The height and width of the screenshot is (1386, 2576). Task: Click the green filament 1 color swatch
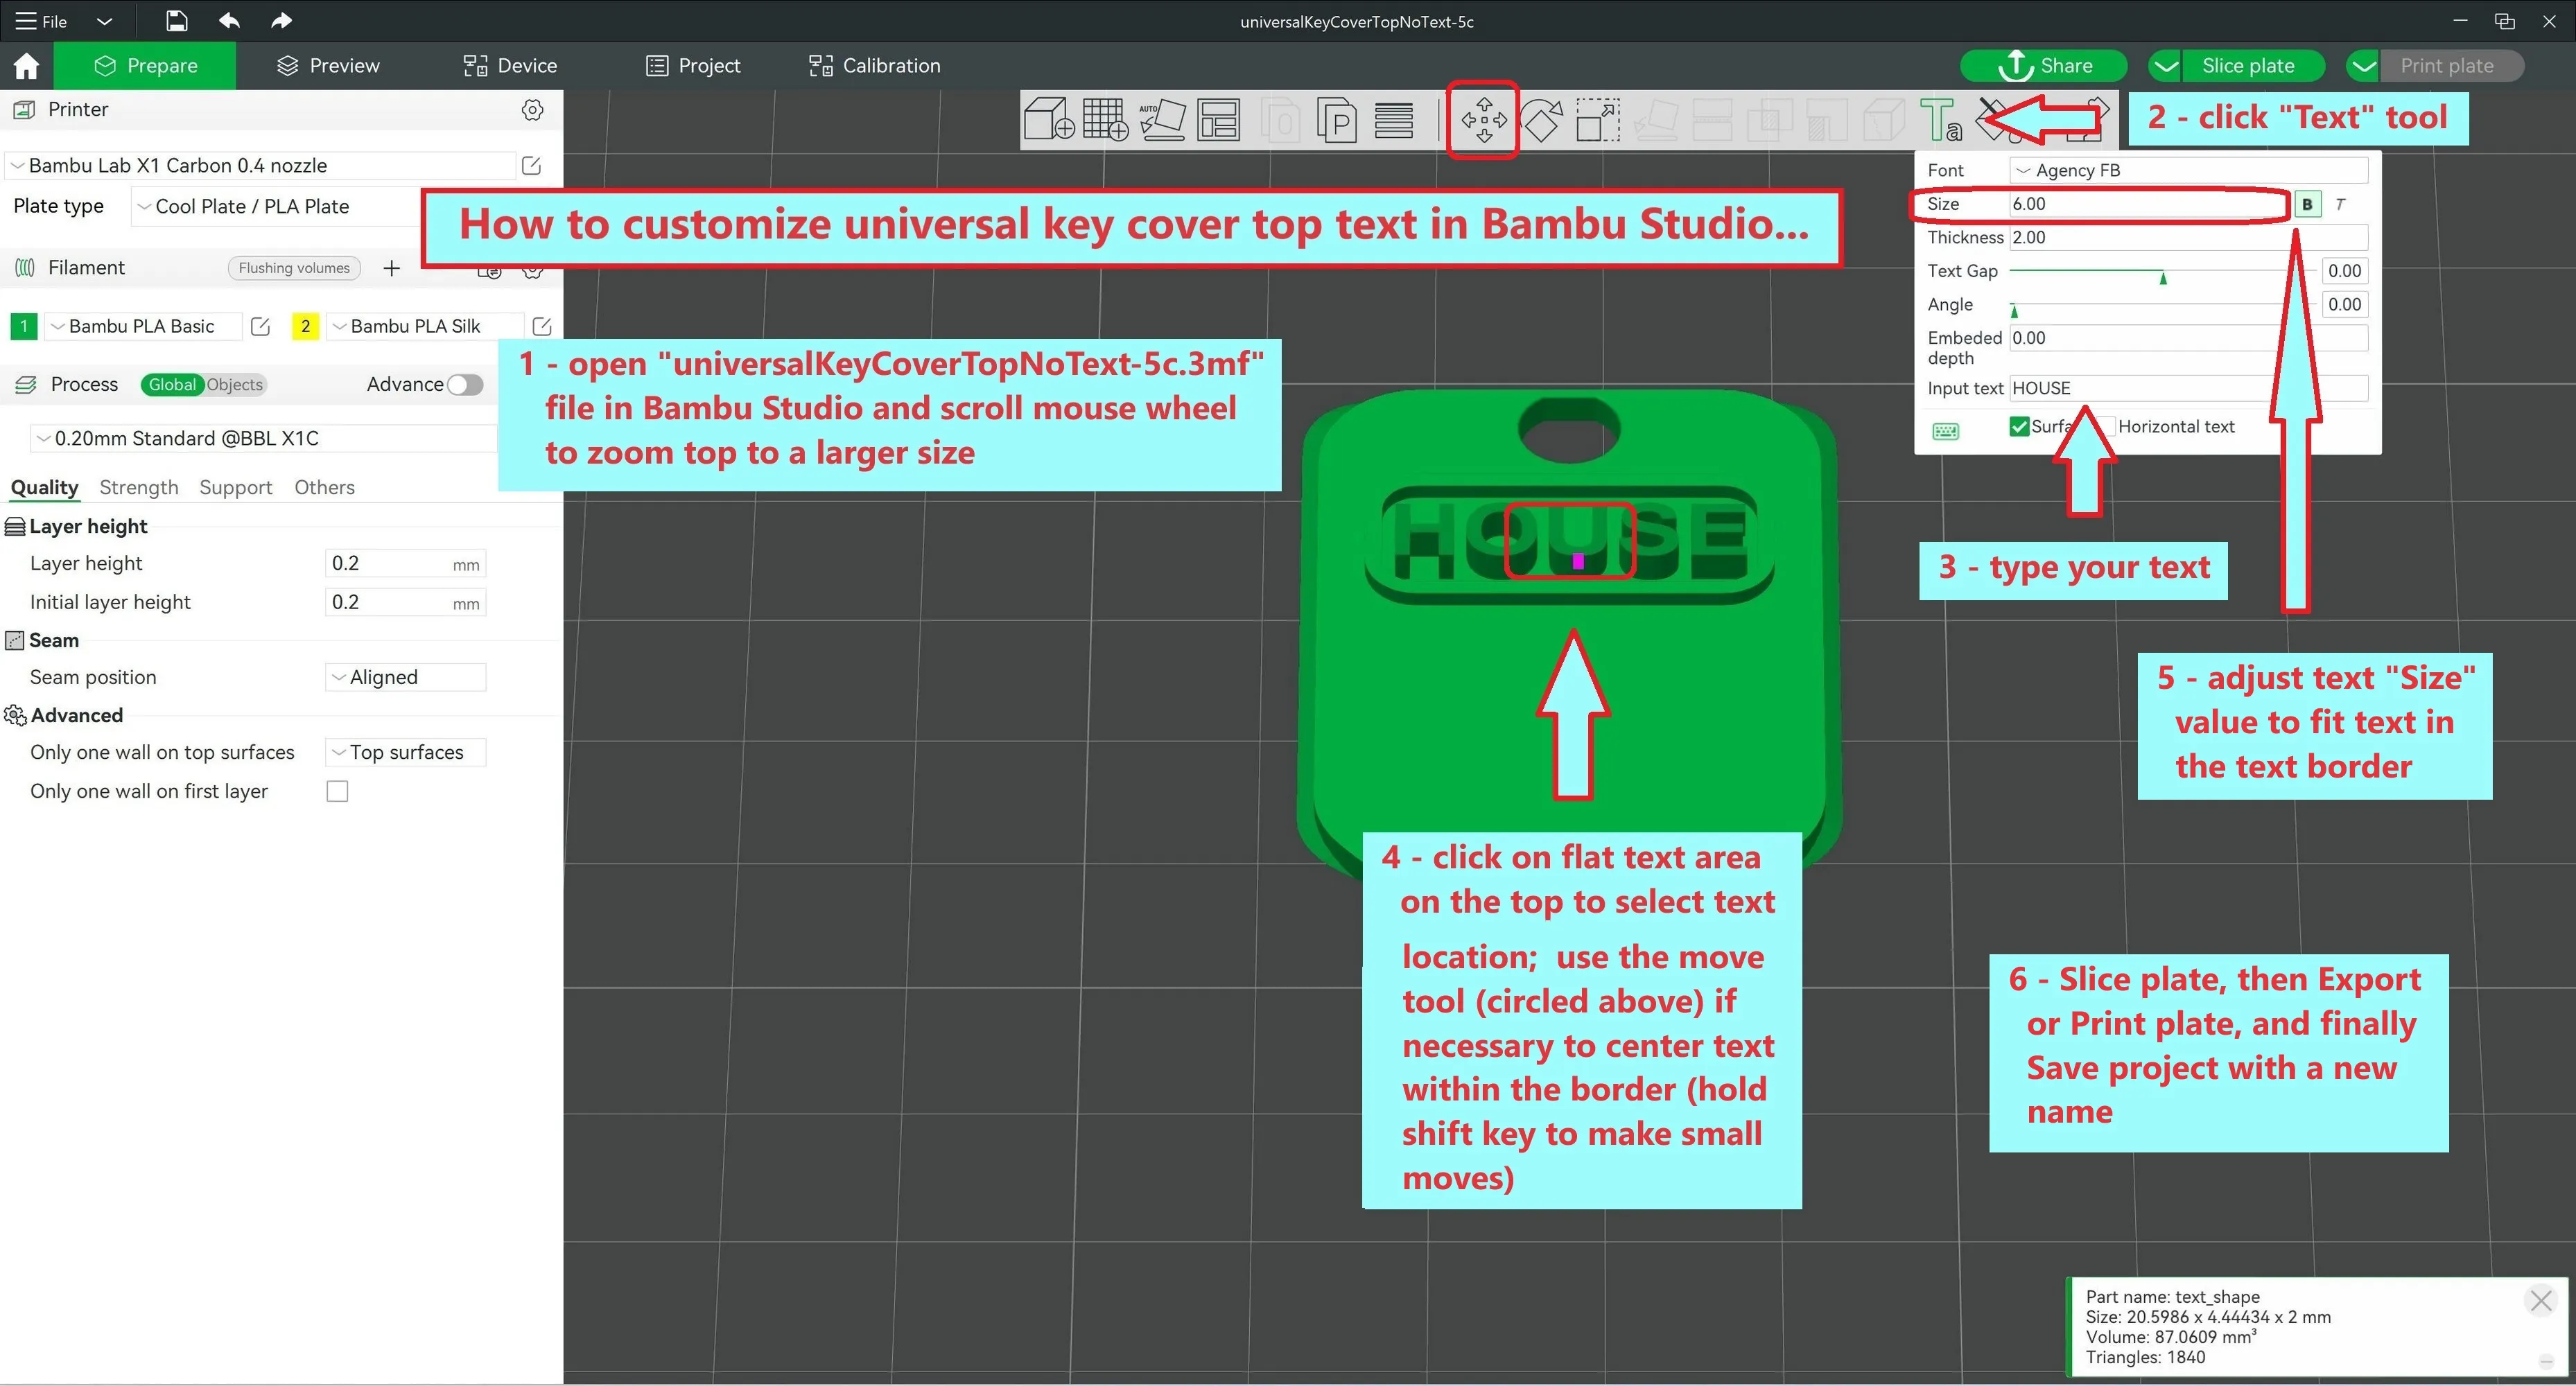24,326
